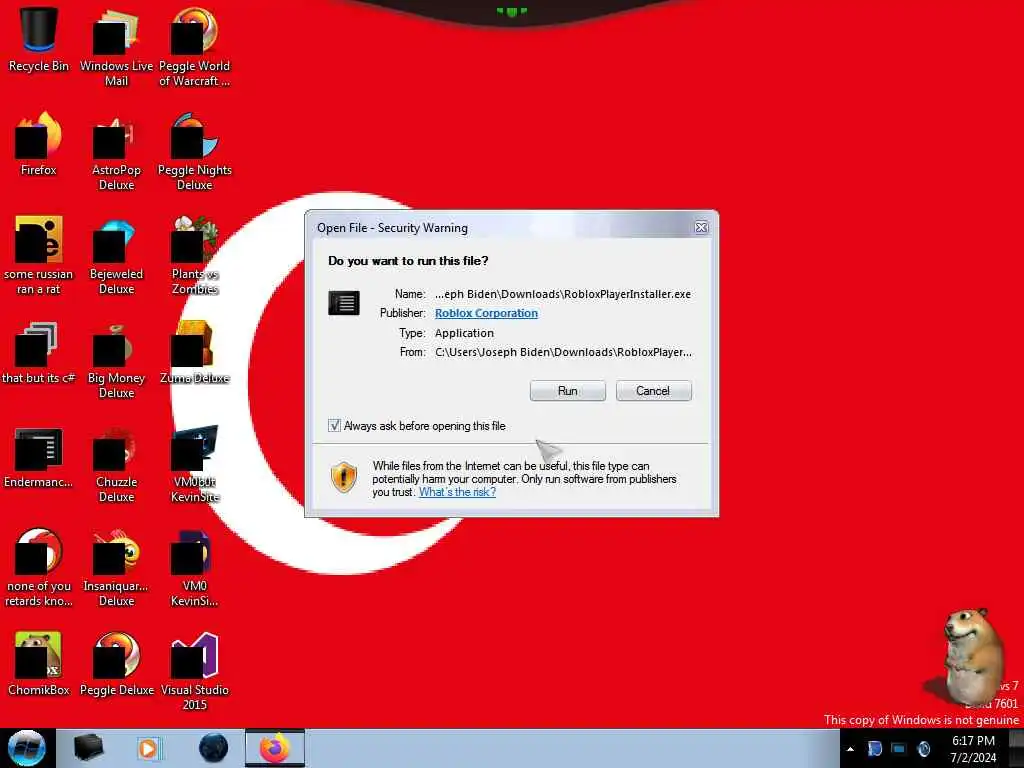
Task: Click the hamster desktop gadget
Action: pos(971,655)
